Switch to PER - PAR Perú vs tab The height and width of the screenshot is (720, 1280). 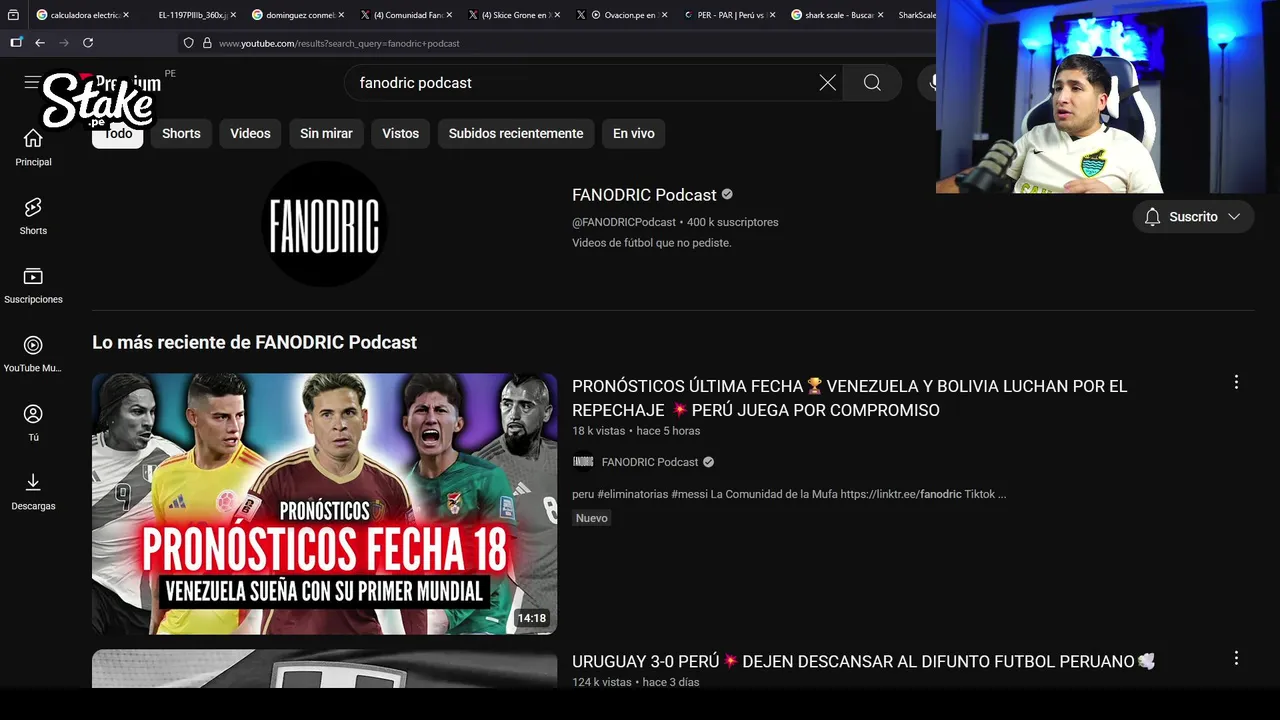click(x=730, y=15)
